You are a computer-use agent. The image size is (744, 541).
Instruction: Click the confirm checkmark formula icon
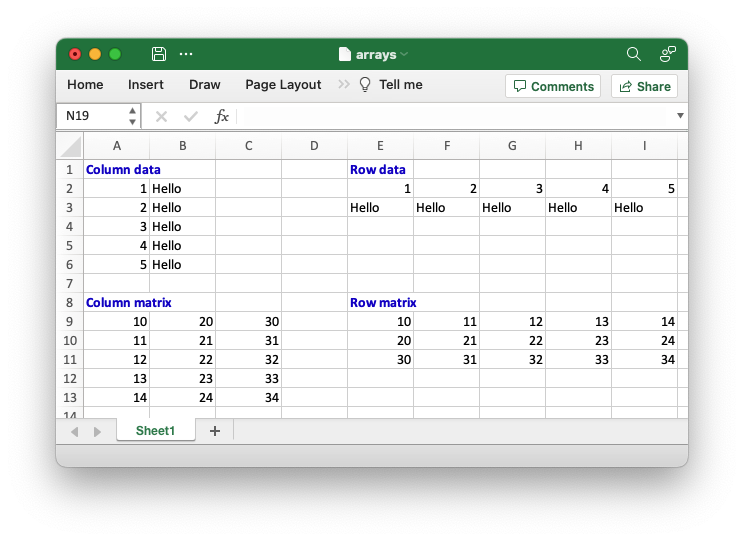(x=191, y=116)
